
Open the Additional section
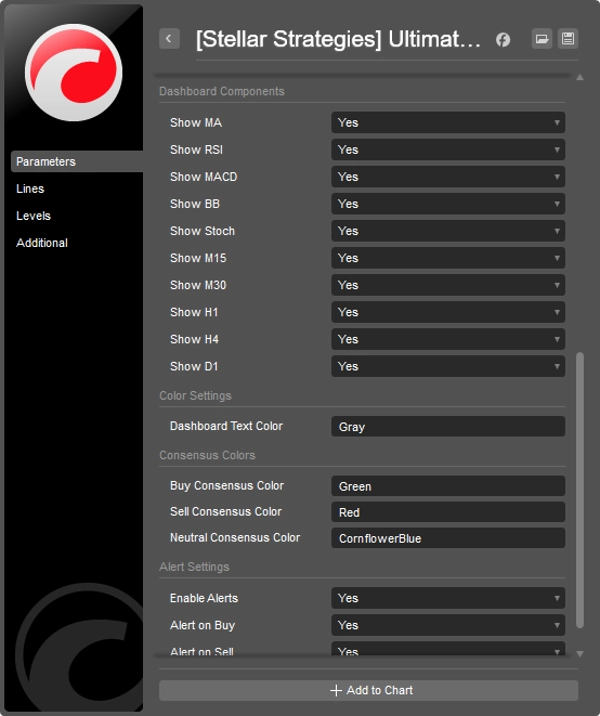(x=42, y=243)
